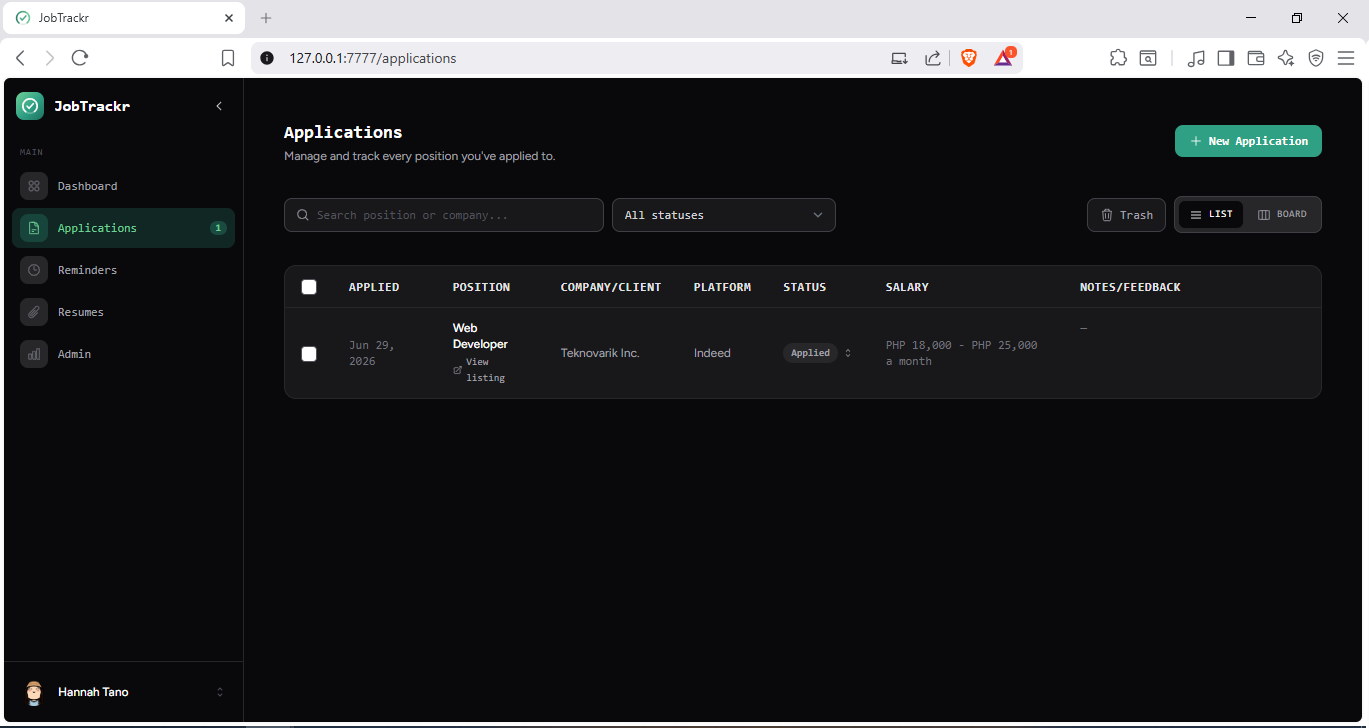The width and height of the screenshot is (1369, 728).
Task: Open the Trash
Action: (x=1126, y=215)
